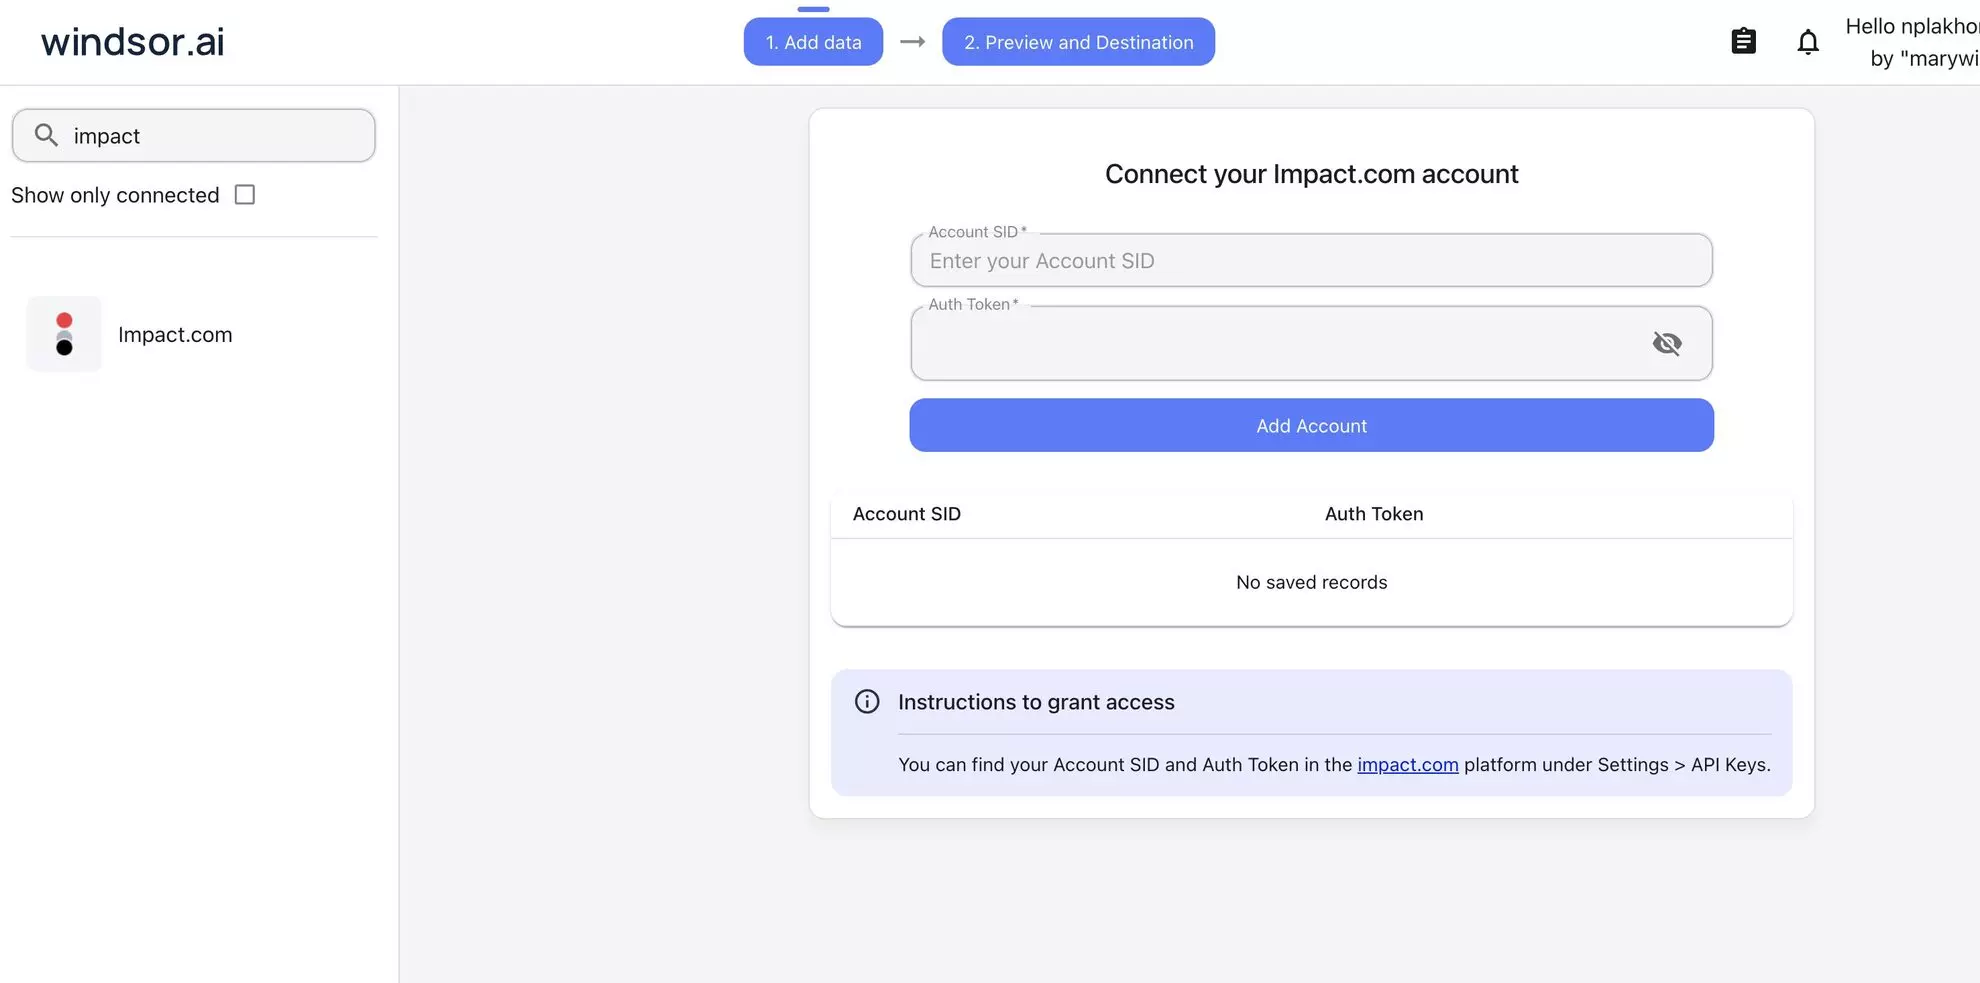The height and width of the screenshot is (983, 1980).
Task: Click the Account SID column header
Action: click(x=906, y=514)
